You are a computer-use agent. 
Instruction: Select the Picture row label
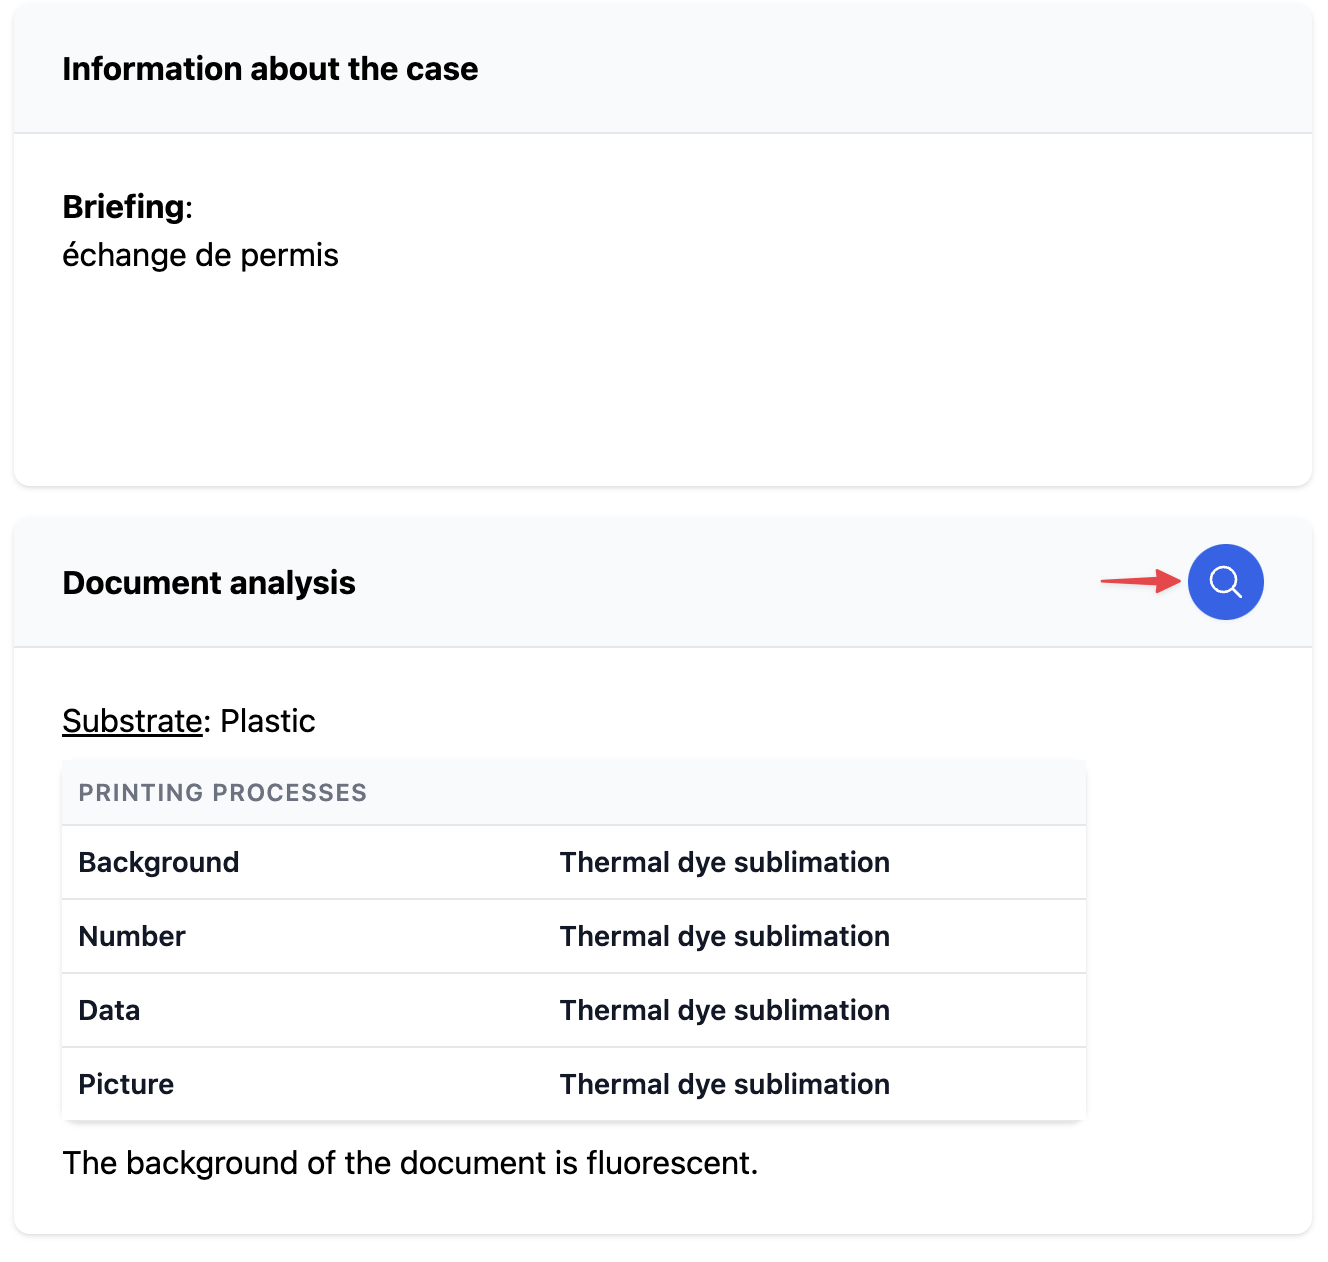(126, 1085)
